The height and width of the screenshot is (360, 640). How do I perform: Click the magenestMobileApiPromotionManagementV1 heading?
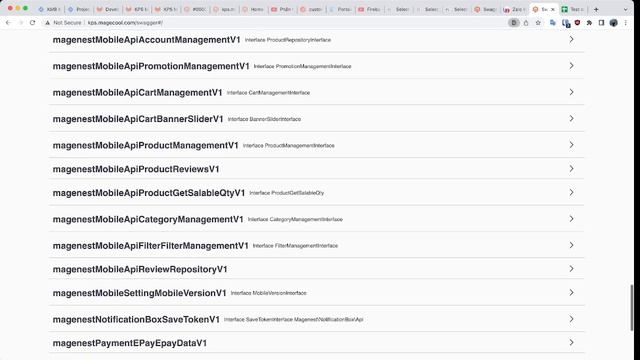151,66
